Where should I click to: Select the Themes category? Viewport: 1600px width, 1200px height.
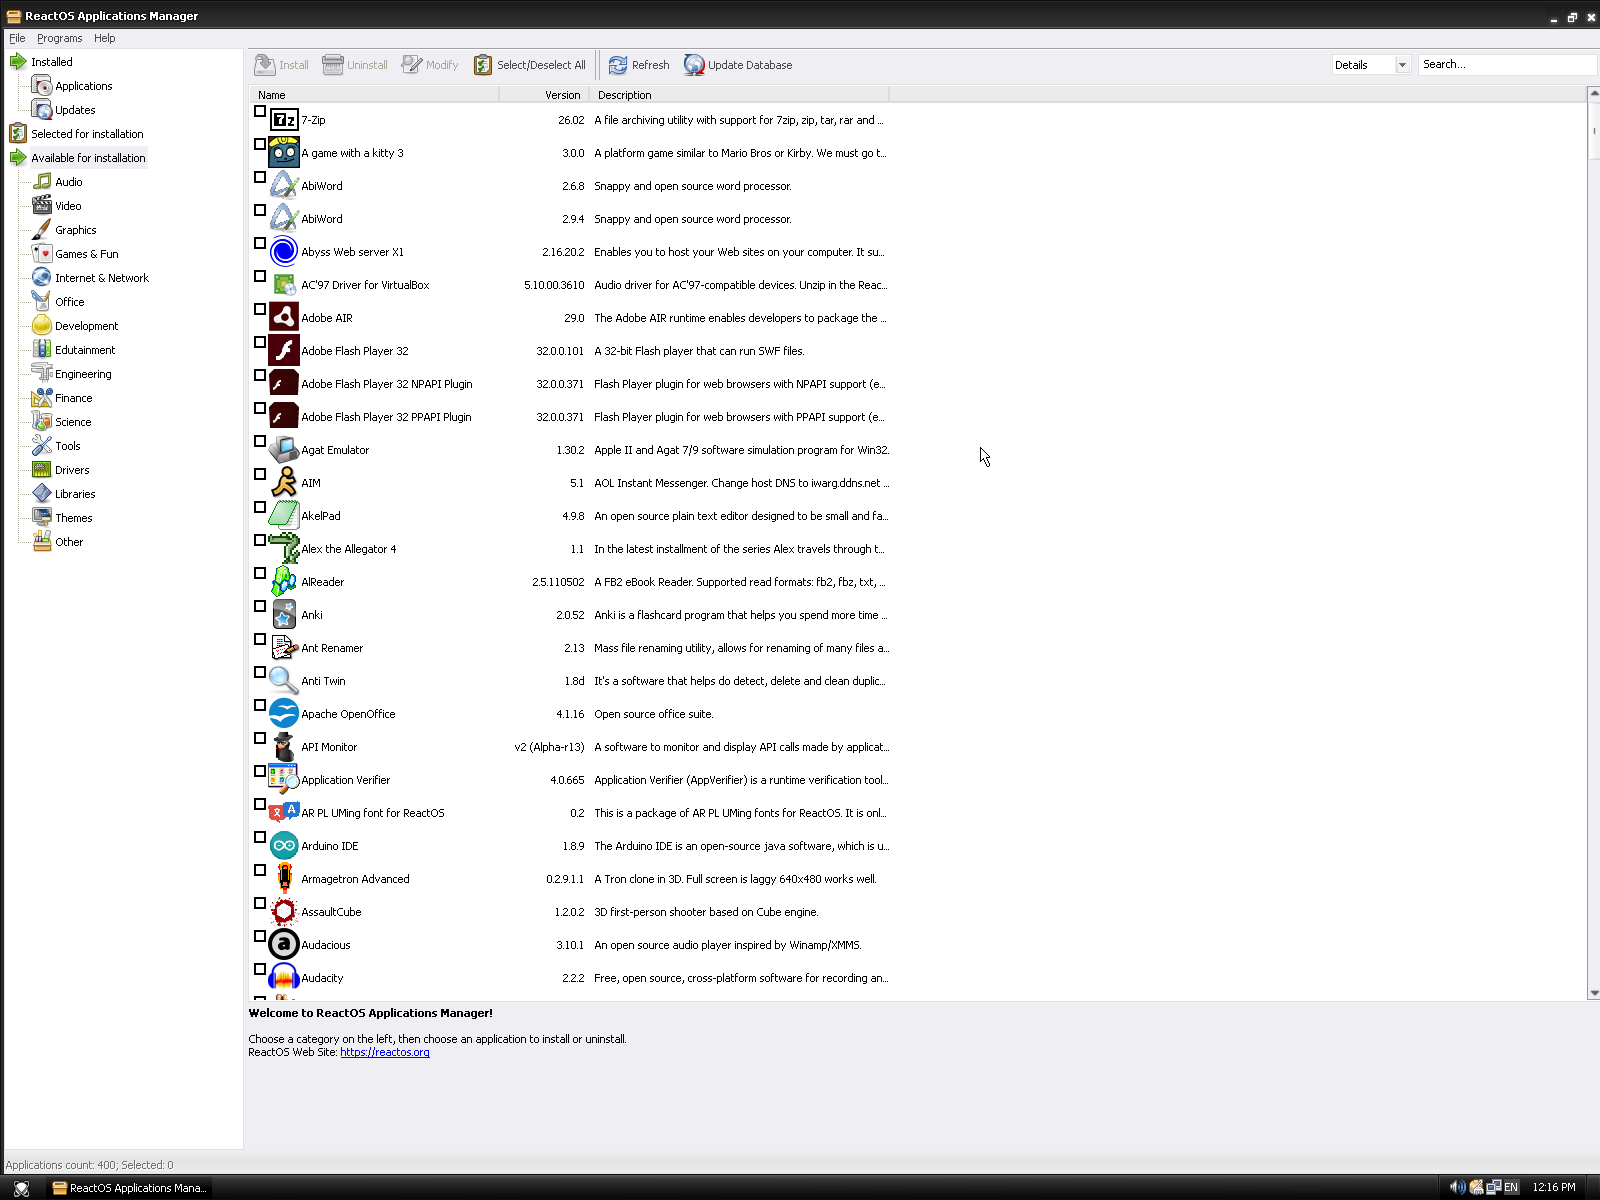73,518
